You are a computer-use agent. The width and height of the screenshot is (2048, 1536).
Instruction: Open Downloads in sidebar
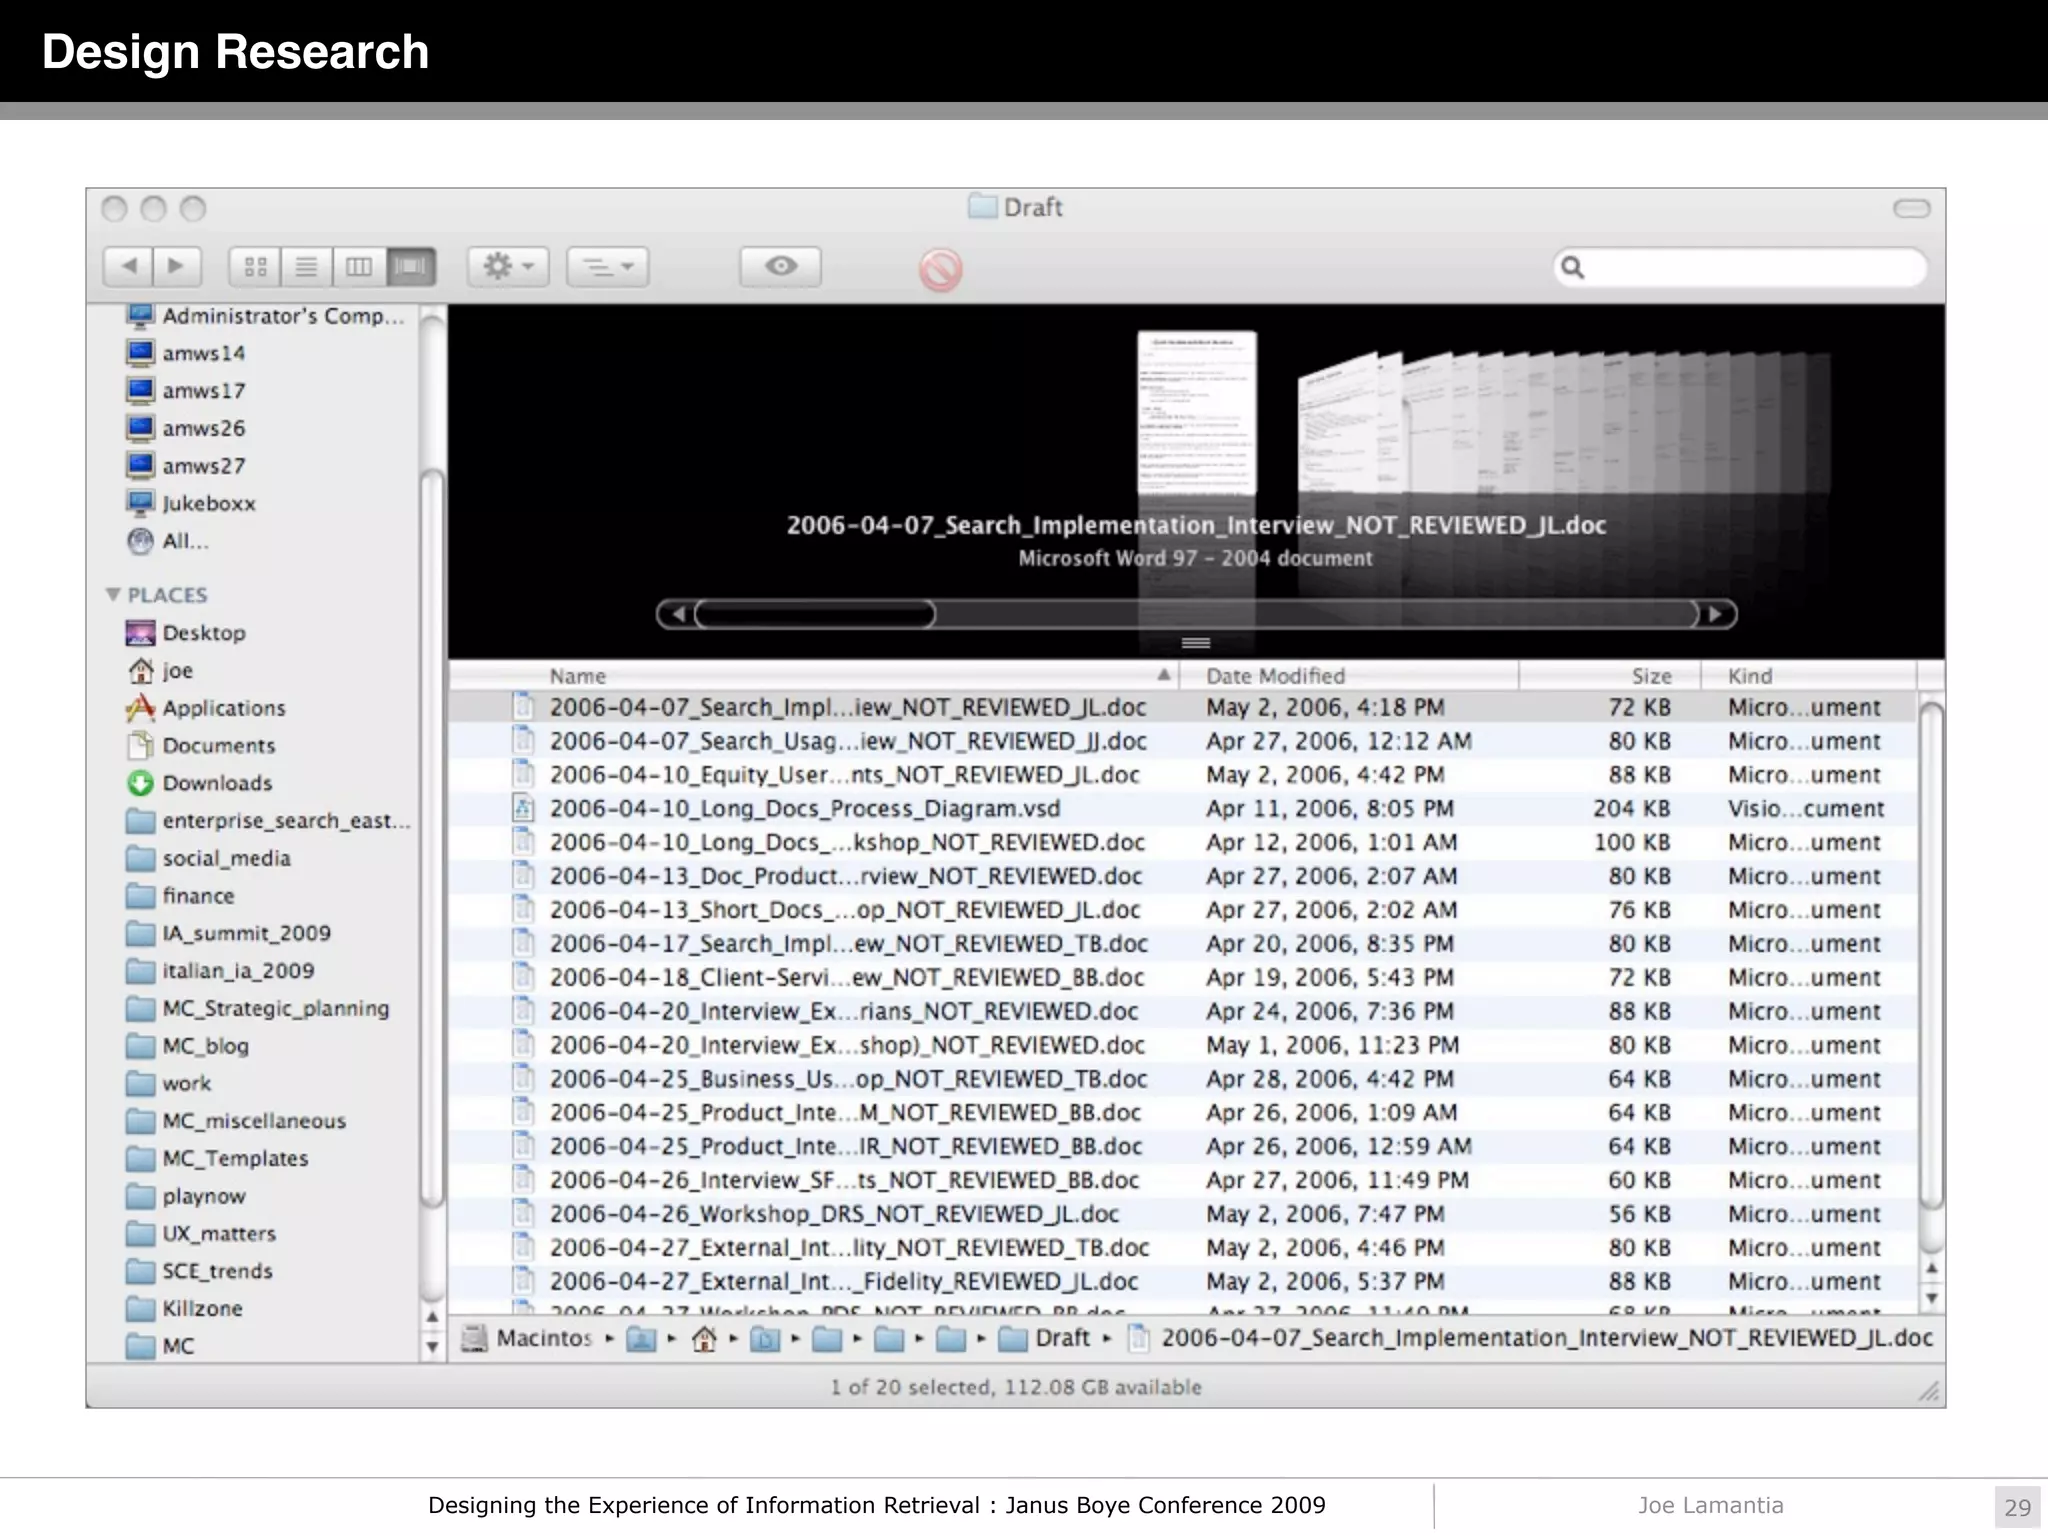point(200,783)
